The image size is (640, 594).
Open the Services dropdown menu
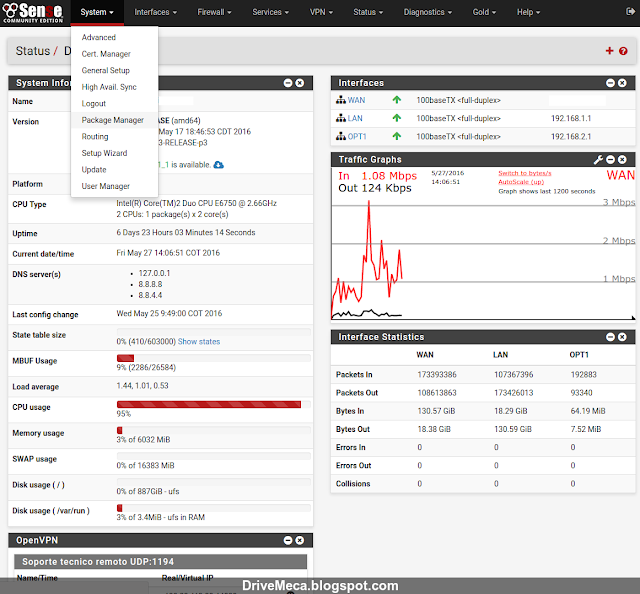(x=271, y=12)
